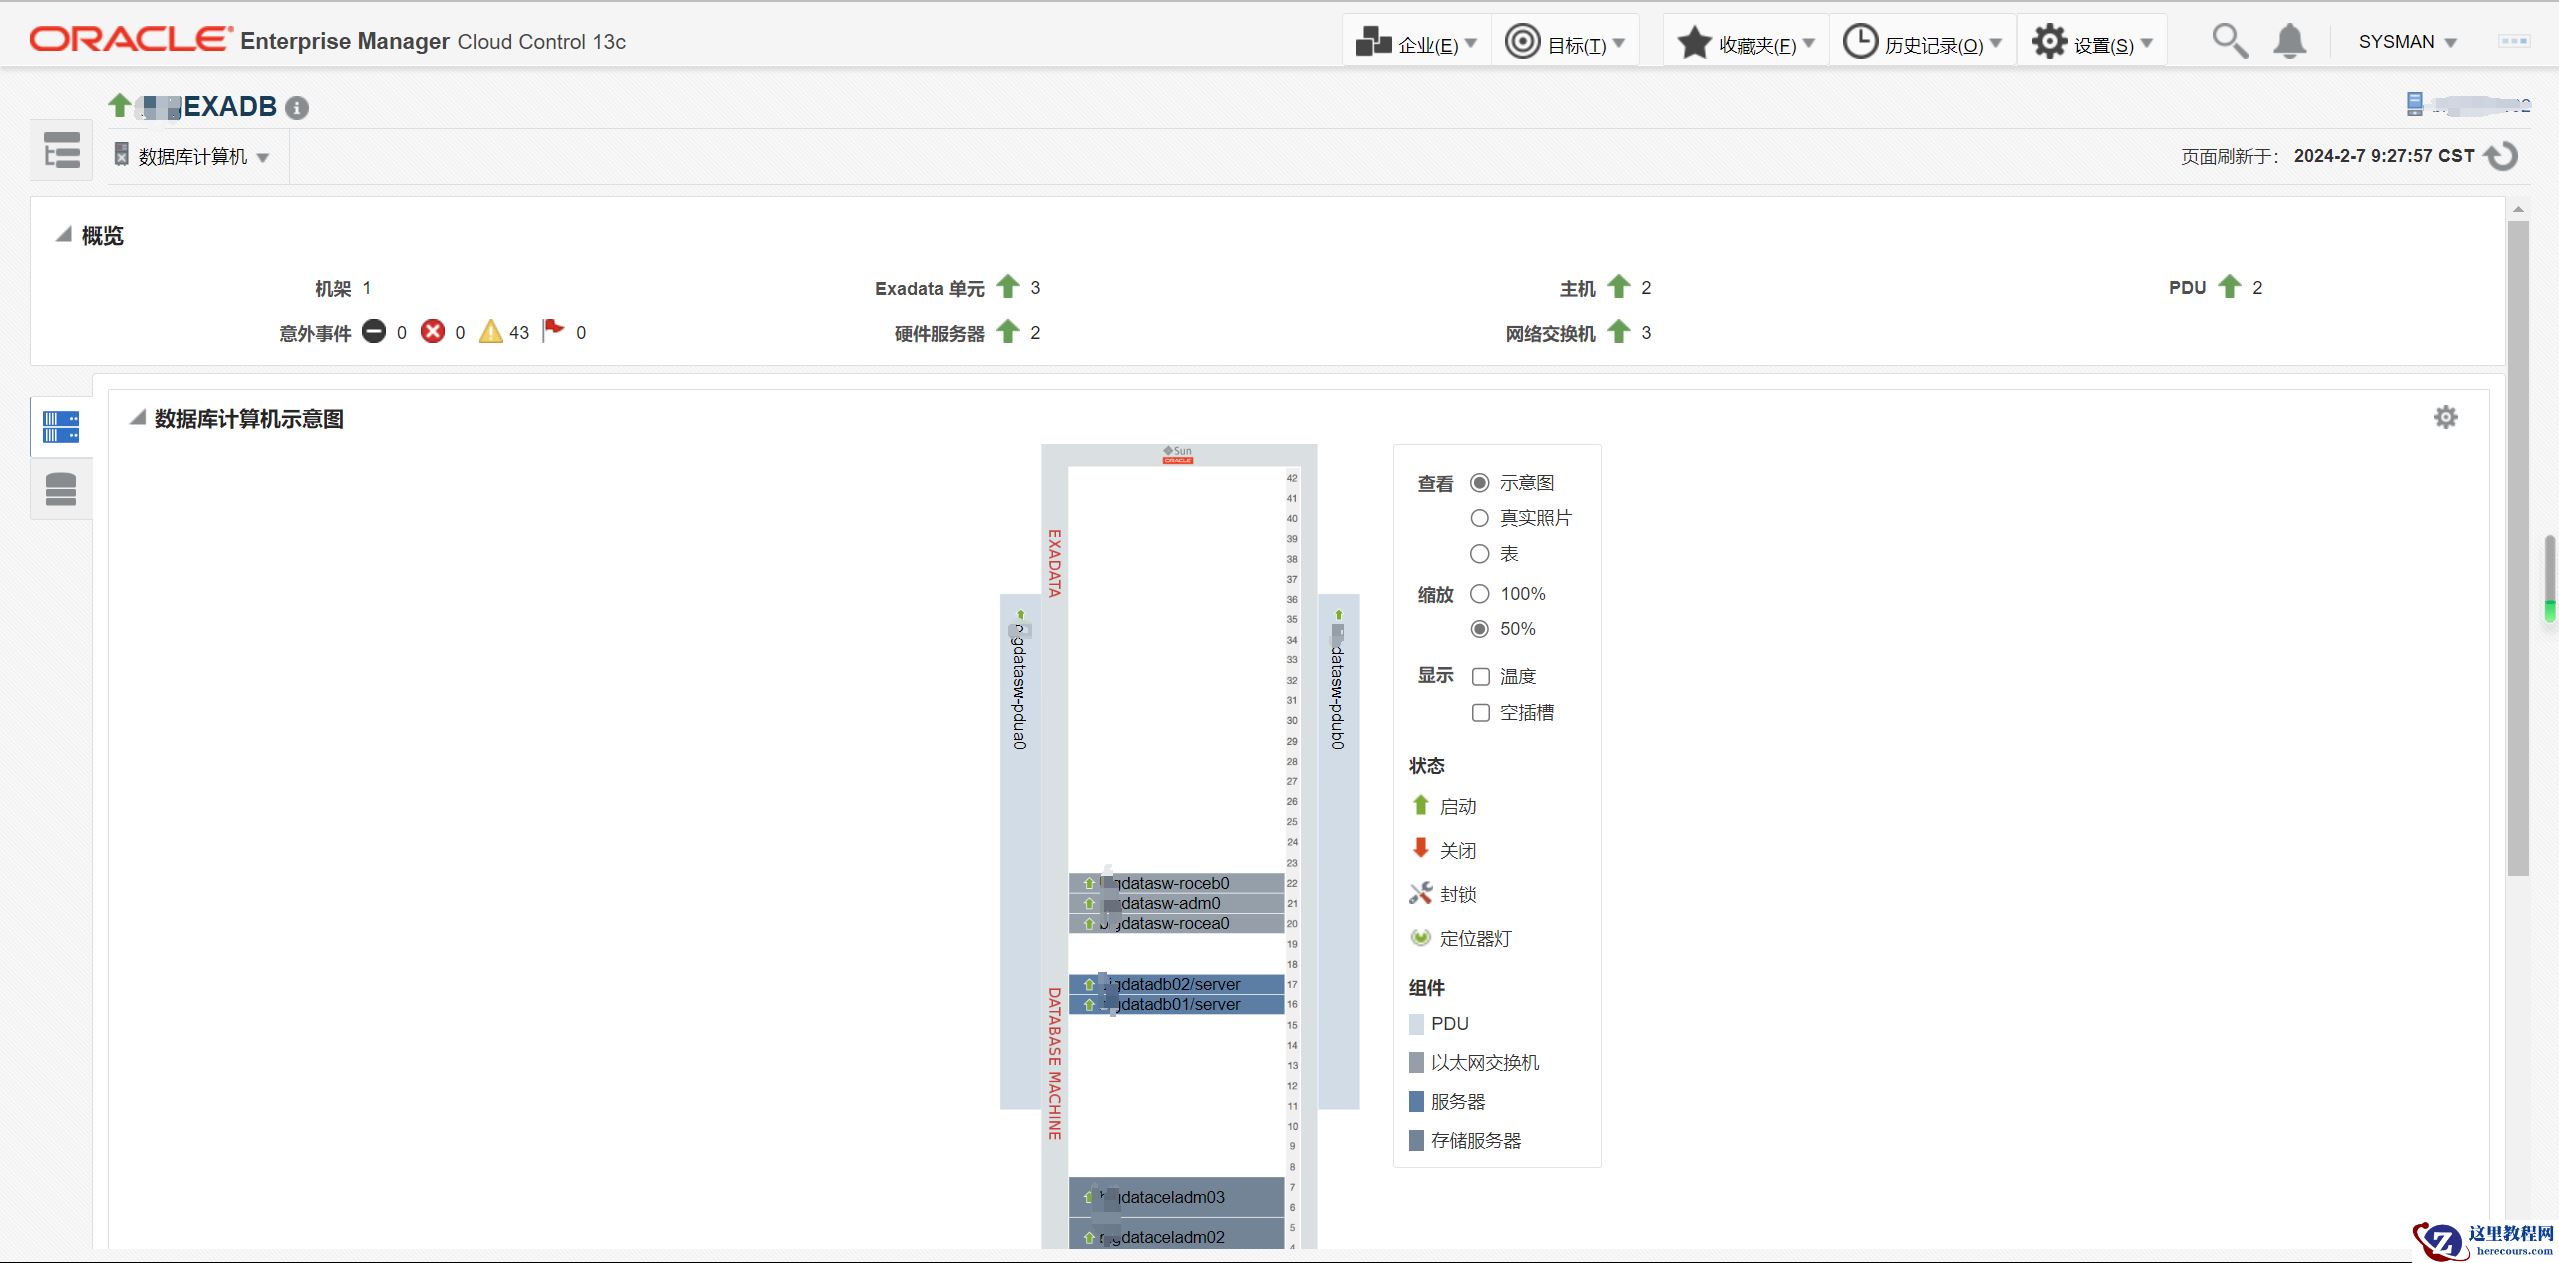This screenshot has height=1263, width=2559.
Task: Set zoom to 100% radio button
Action: (x=1480, y=594)
